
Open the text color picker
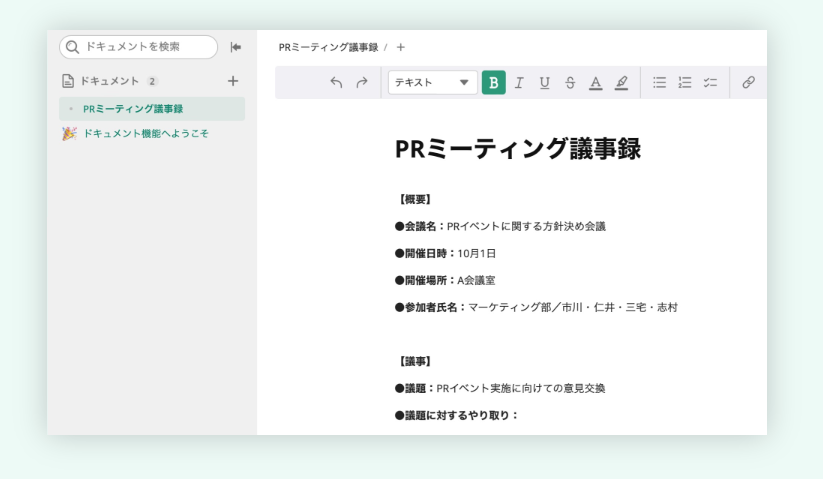point(596,83)
